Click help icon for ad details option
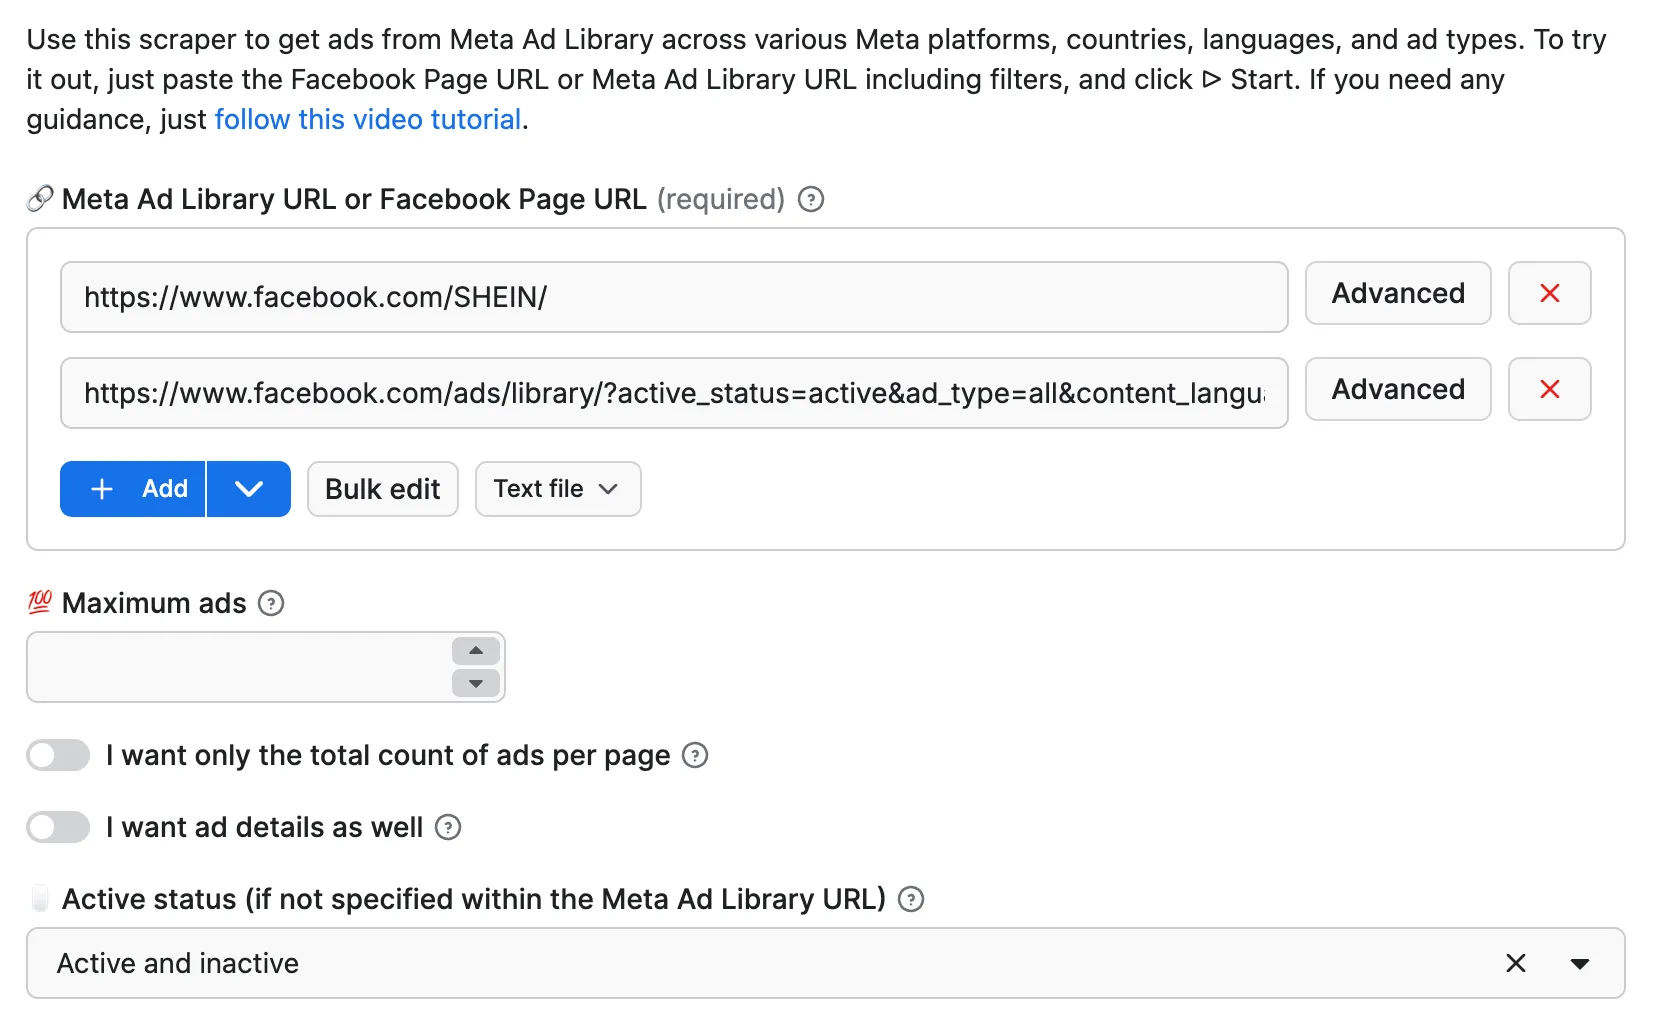This screenshot has height=1022, width=1662. tap(448, 828)
